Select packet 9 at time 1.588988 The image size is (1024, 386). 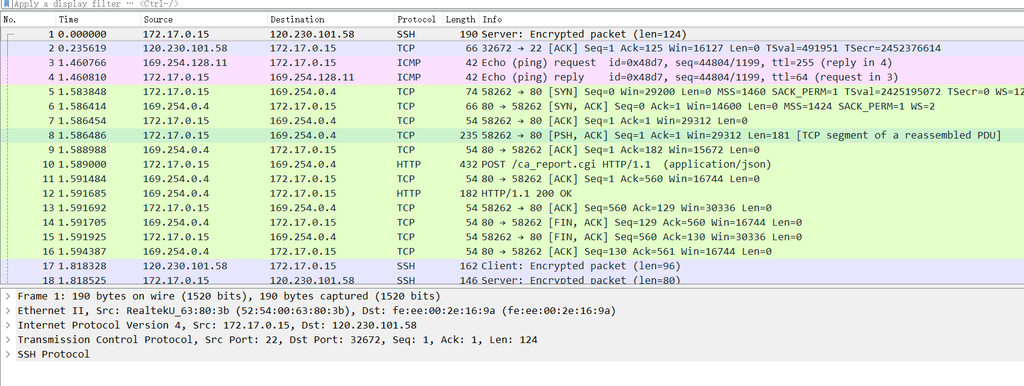click(x=512, y=150)
